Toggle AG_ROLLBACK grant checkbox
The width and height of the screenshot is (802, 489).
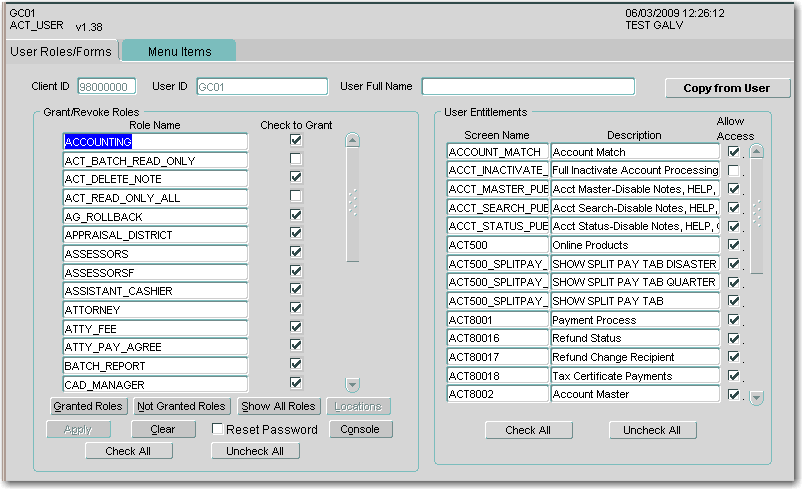point(296,215)
